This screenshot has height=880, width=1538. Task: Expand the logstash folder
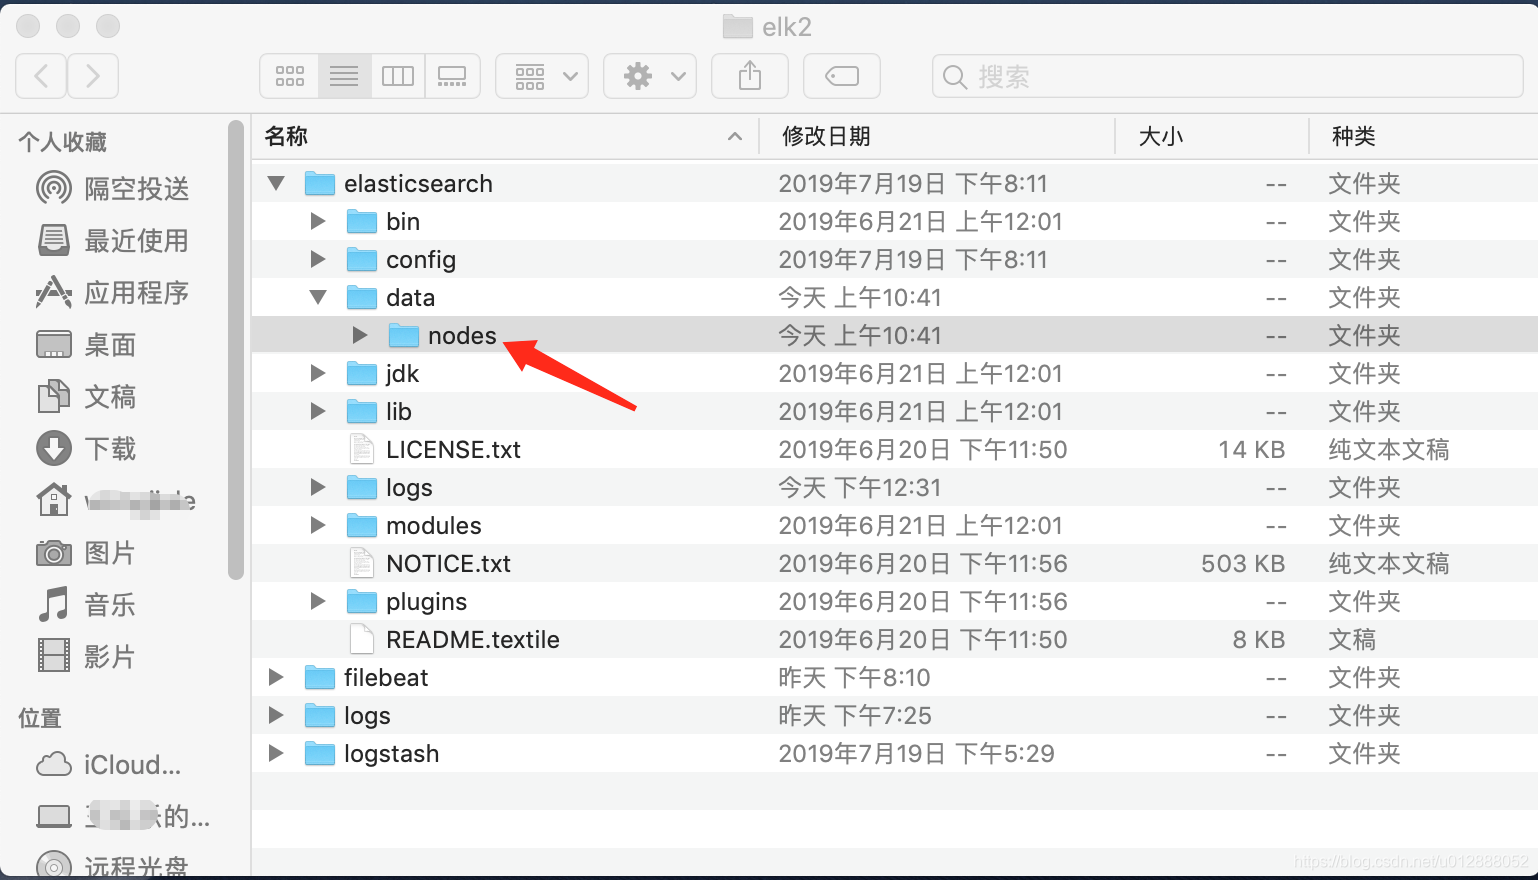(x=276, y=753)
